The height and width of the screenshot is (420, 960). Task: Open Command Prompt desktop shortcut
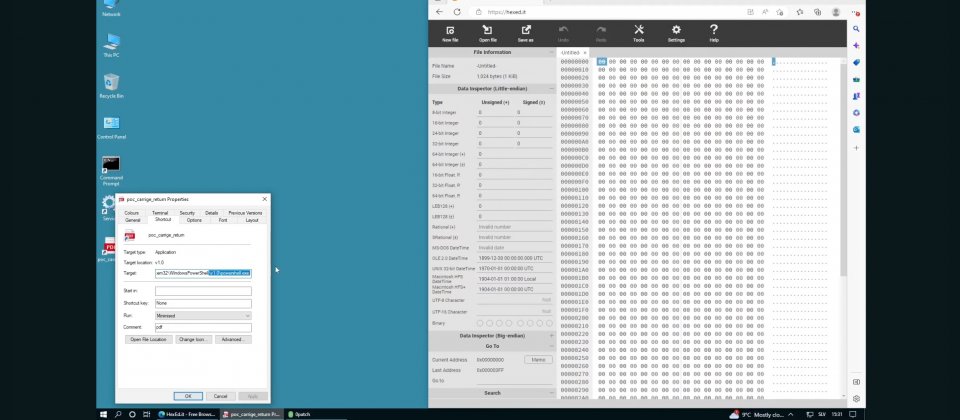tap(111, 168)
